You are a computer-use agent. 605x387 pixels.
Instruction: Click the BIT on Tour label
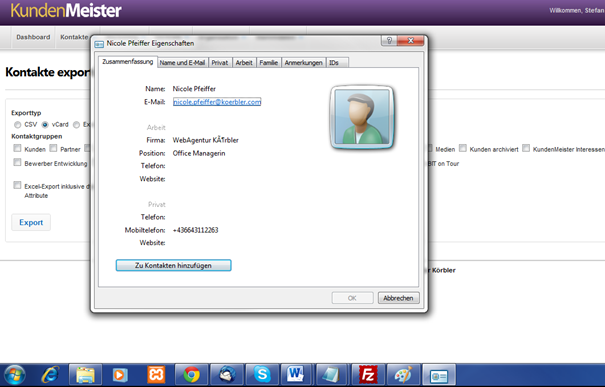(x=444, y=164)
